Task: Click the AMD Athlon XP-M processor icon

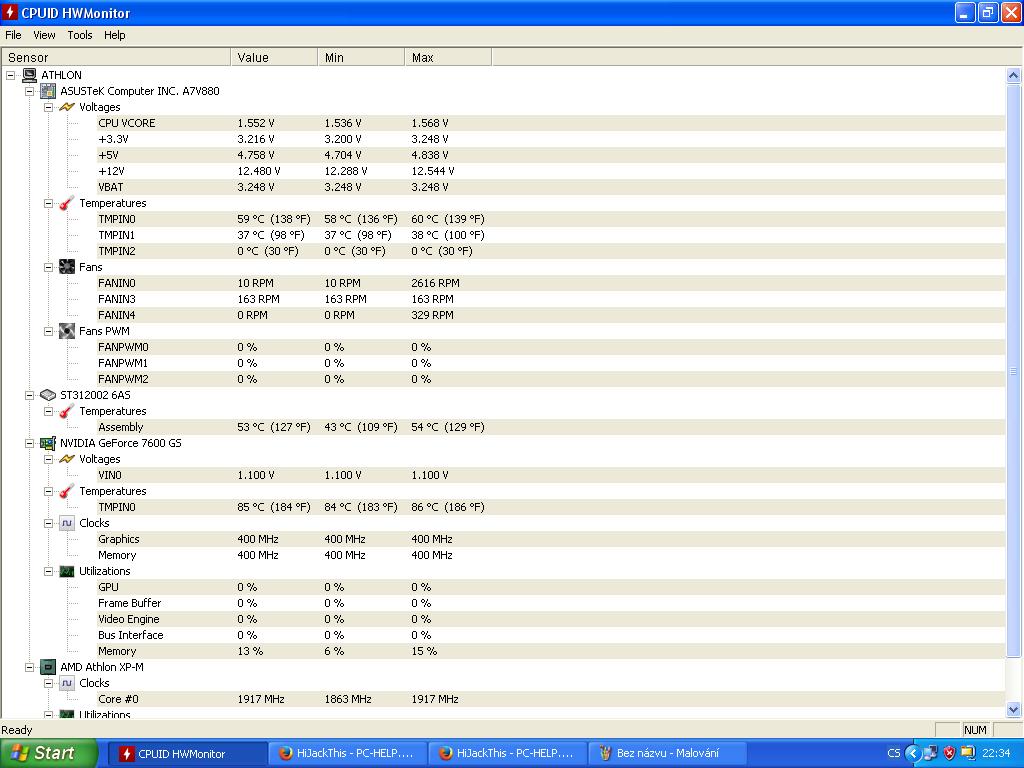Action: coord(48,667)
